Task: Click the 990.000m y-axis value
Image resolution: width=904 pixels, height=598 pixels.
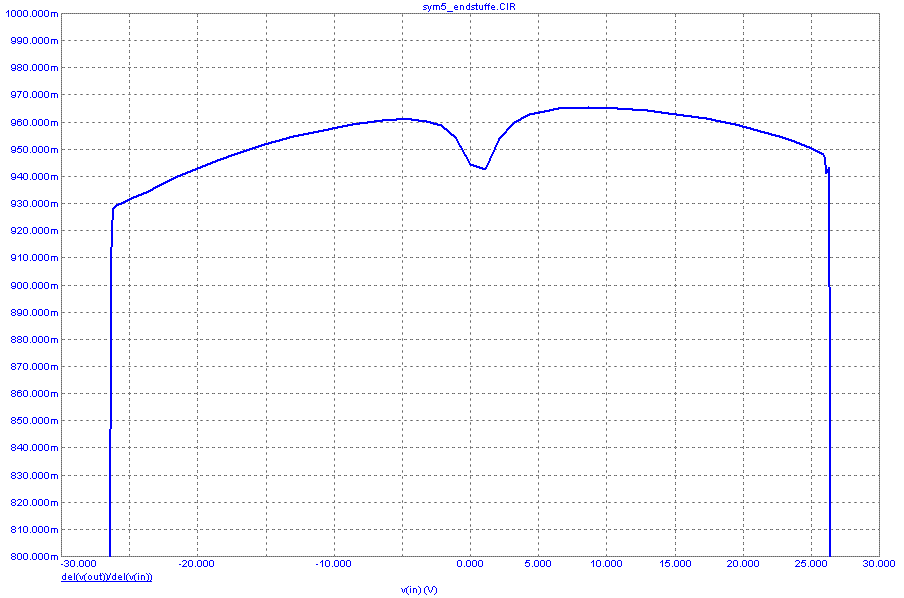Action: (x=35, y=41)
